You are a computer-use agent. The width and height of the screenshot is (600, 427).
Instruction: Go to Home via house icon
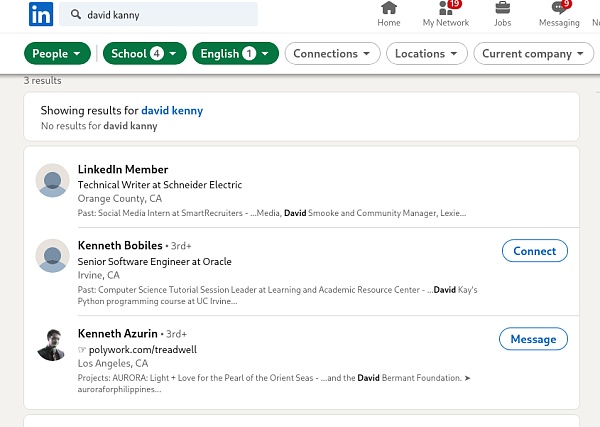coord(389,8)
